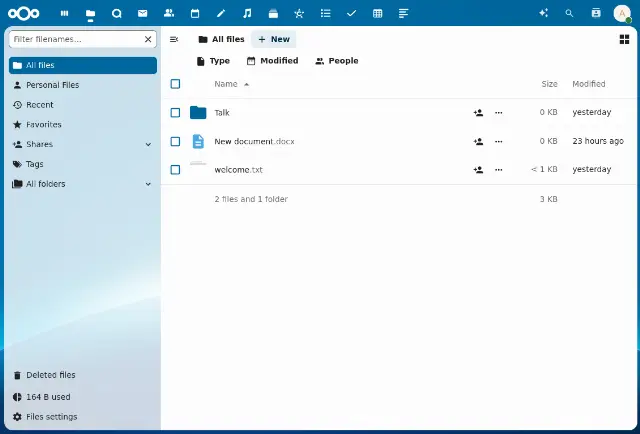The image size is (640, 434).
Task: Open the star-shaped app icon in top bar
Action: 299,13
